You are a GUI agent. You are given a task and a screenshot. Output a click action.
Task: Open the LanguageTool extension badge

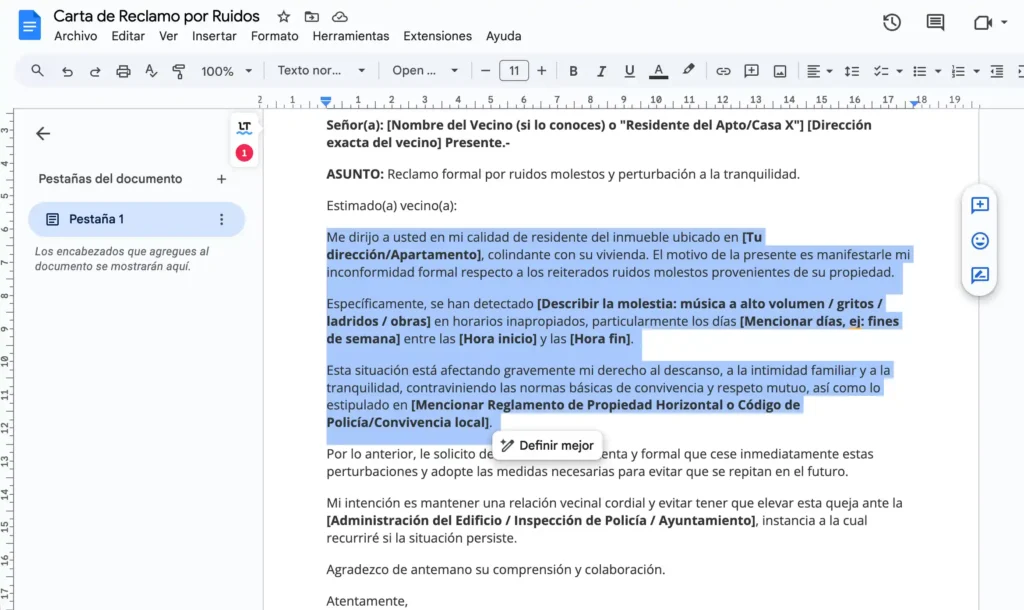click(244, 127)
